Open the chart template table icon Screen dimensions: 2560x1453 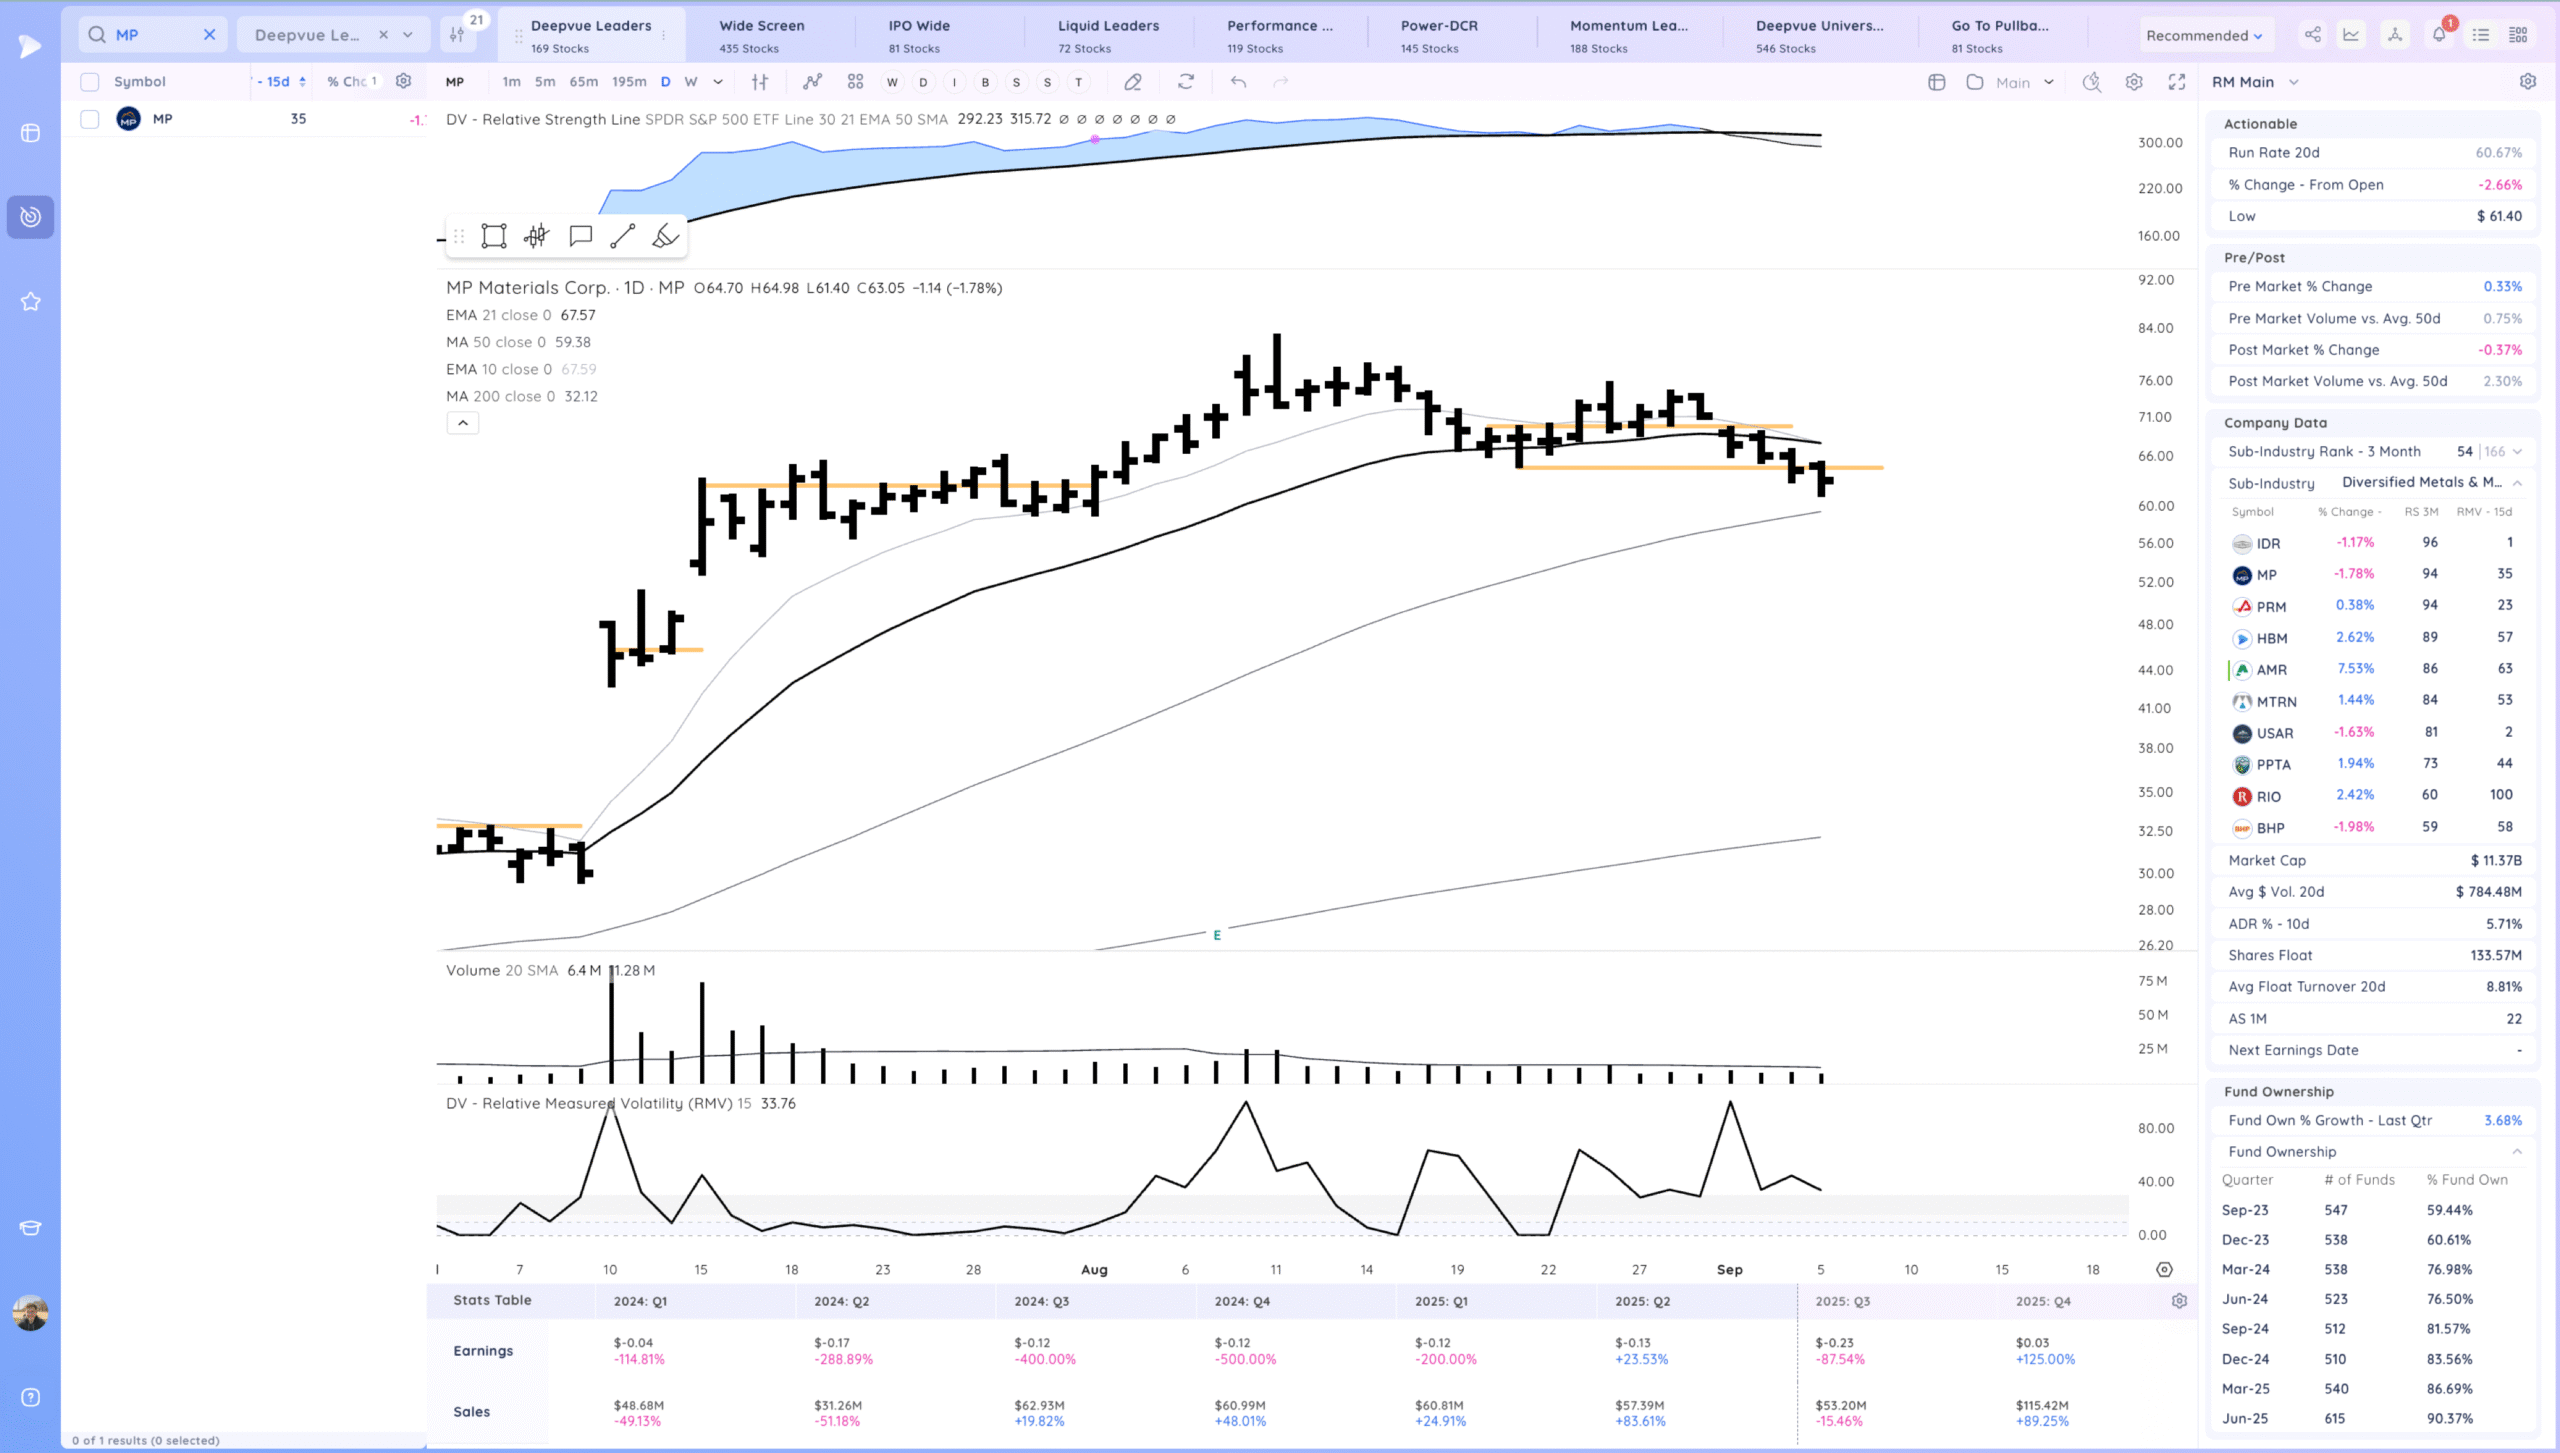point(1937,82)
